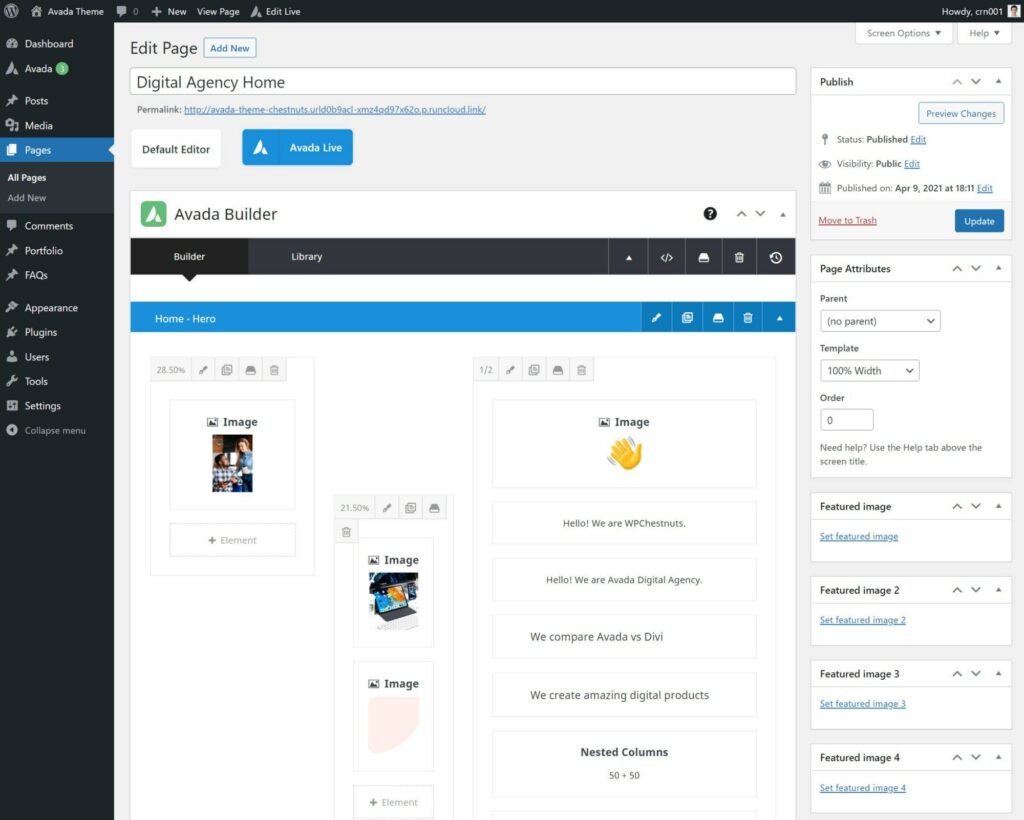Switch to the Library tab
Image resolution: width=1024 pixels, height=820 pixels.
coord(306,257)
